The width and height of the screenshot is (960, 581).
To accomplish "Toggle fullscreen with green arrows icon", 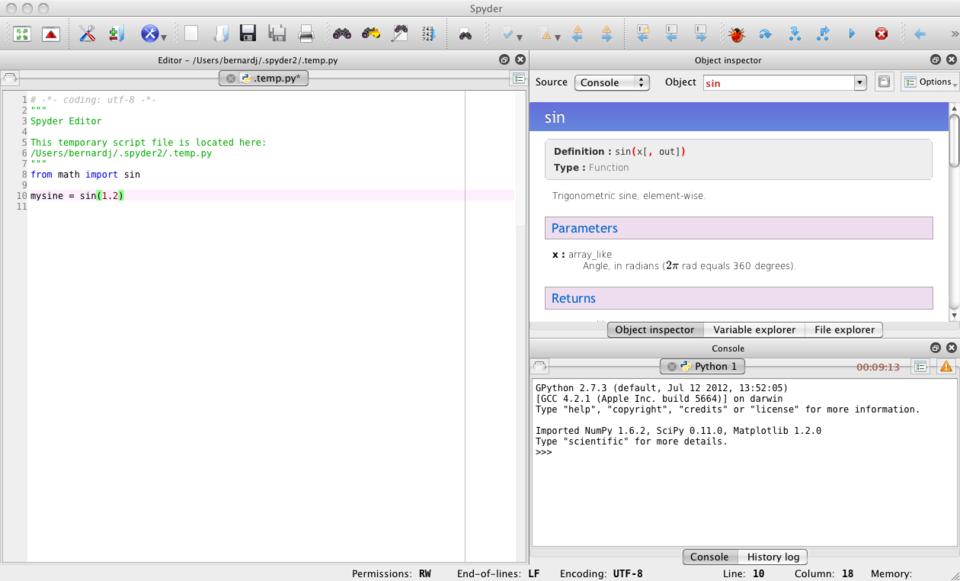I will (22, 34).
